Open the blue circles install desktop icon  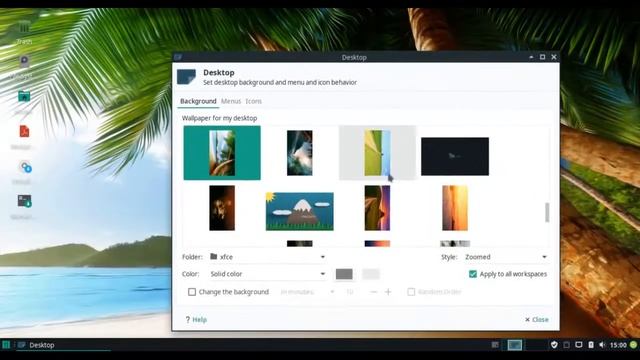(25, 167)
